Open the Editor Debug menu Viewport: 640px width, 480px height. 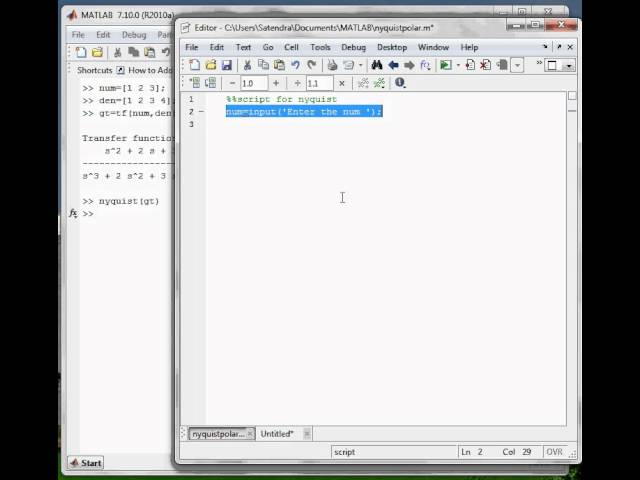pos(353,47)
